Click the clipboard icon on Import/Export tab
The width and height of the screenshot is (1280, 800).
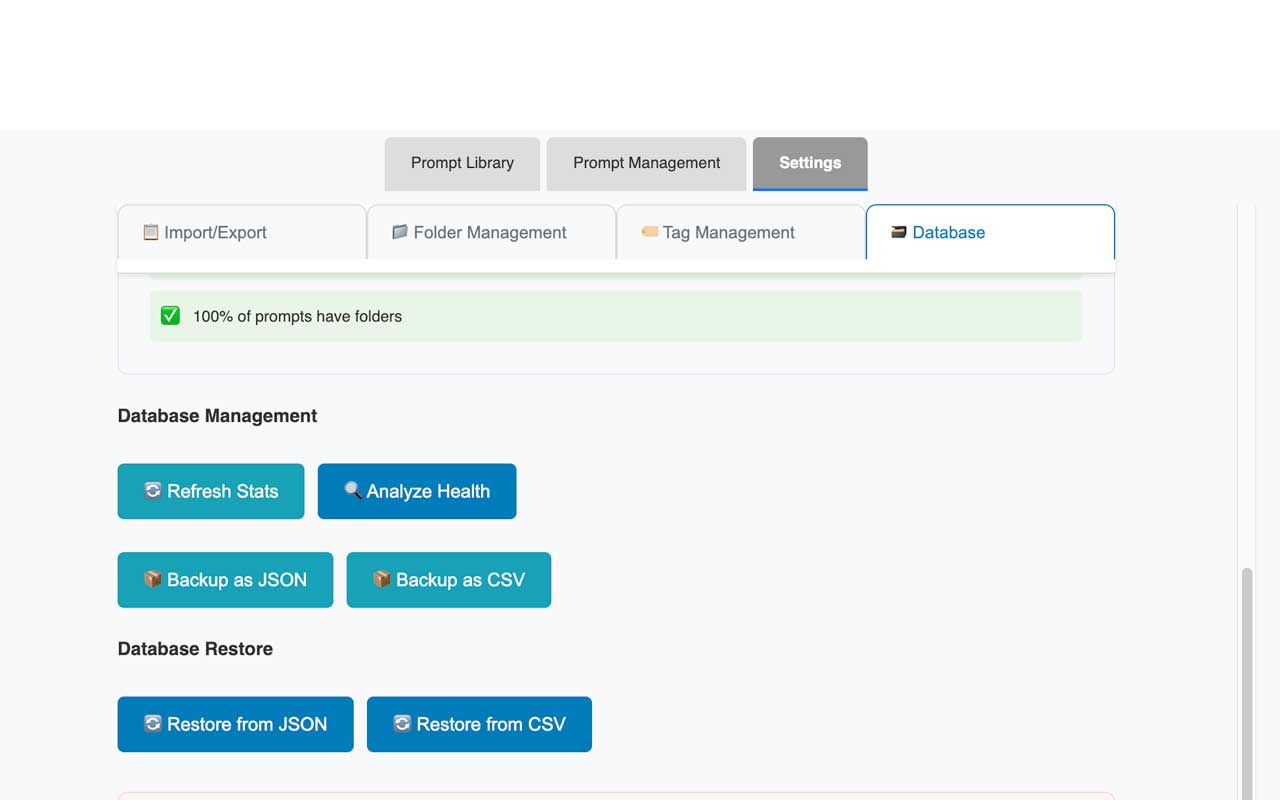tap(151, 232)
